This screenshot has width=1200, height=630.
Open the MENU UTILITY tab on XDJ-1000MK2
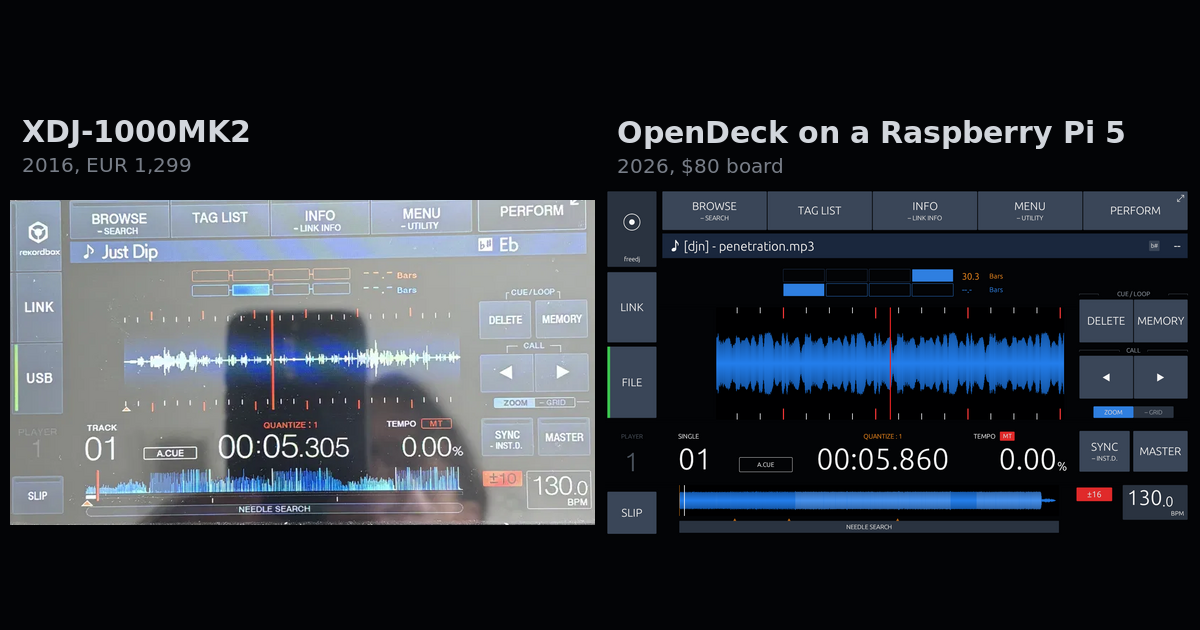pos(421,217)
